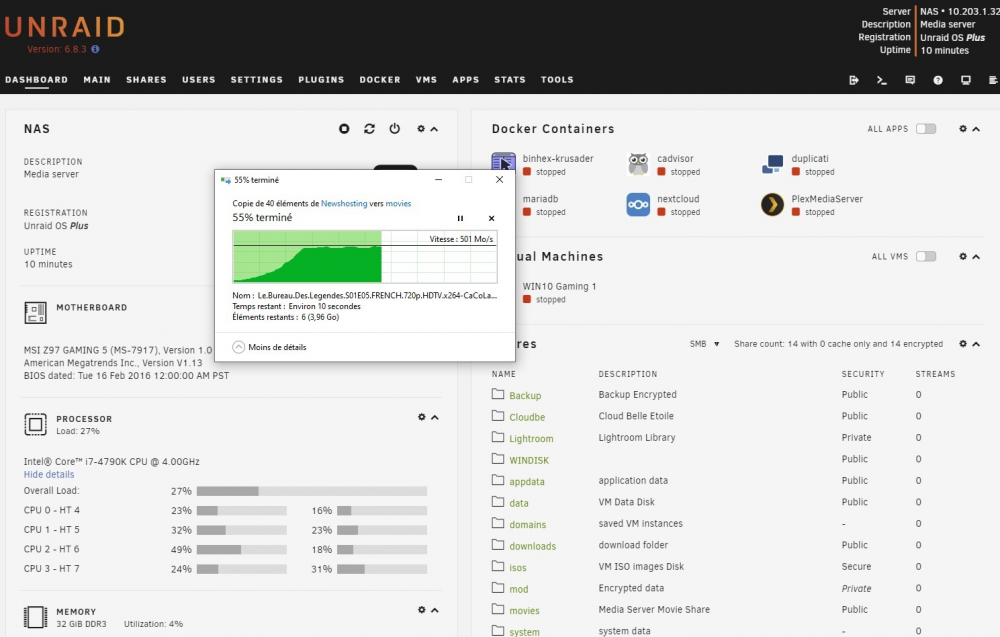Screen dimensions: 1000x637
Task: Click Newshosting source link in copy dialog
Action: click(344, 203)
